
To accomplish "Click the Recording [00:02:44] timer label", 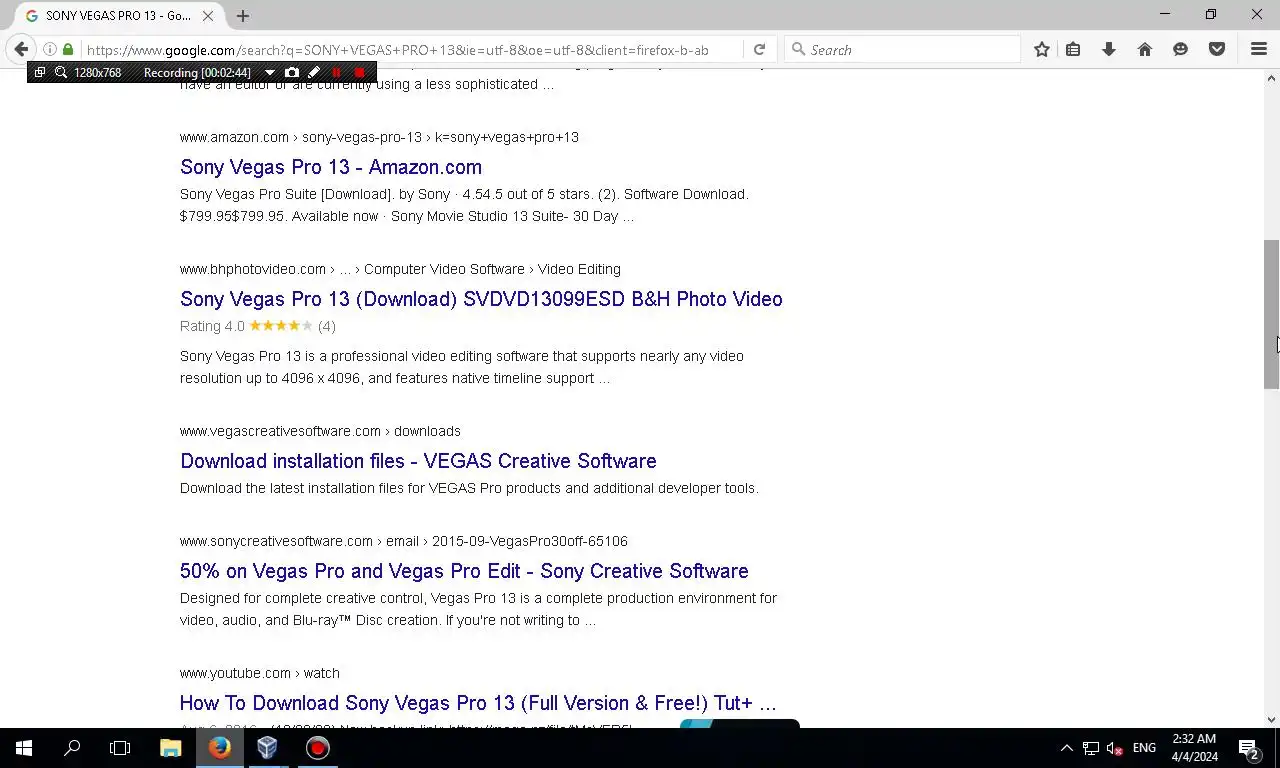I will [x=197, y=72].
